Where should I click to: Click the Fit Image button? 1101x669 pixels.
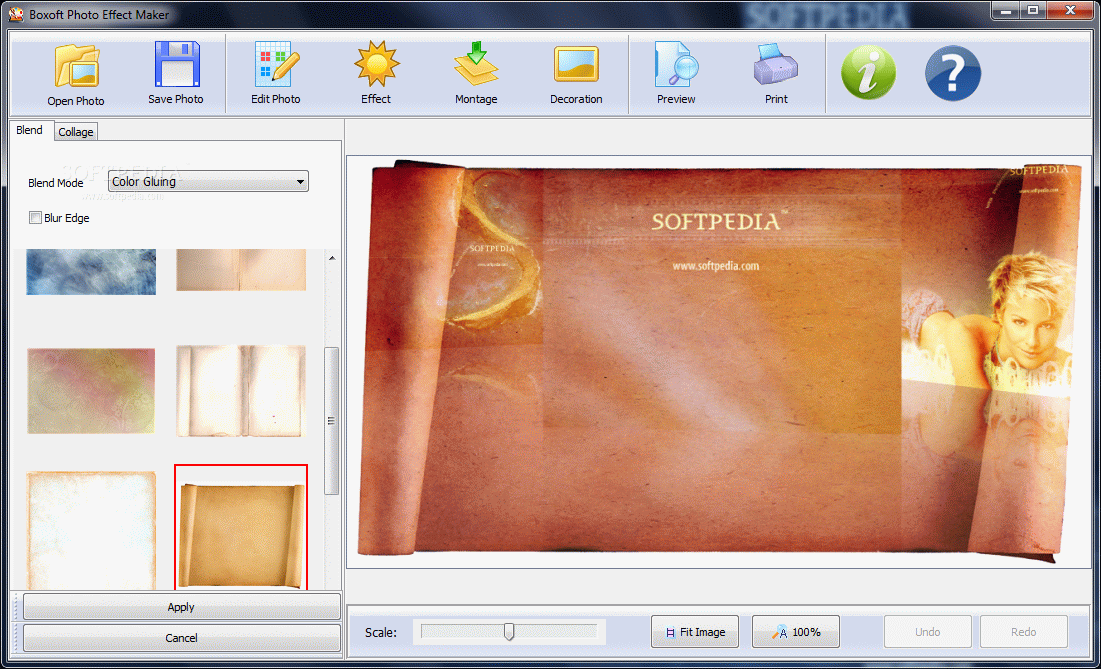[695, 632]
